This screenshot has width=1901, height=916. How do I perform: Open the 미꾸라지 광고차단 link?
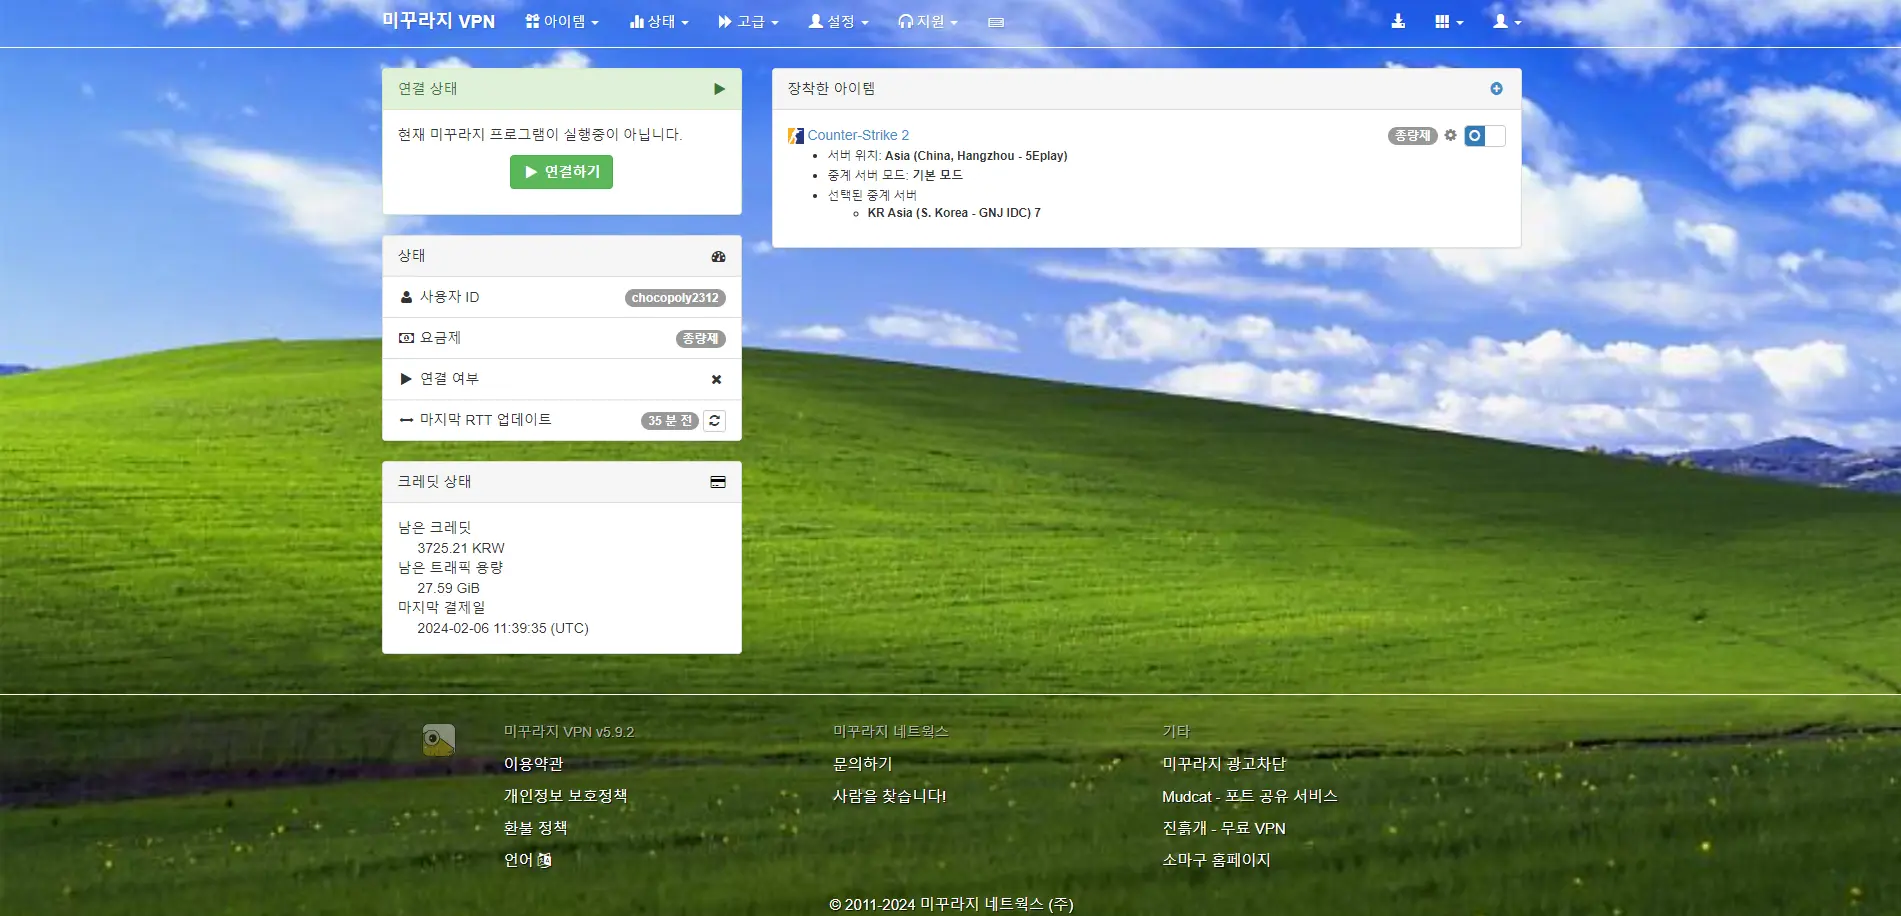pos(1224,764)
